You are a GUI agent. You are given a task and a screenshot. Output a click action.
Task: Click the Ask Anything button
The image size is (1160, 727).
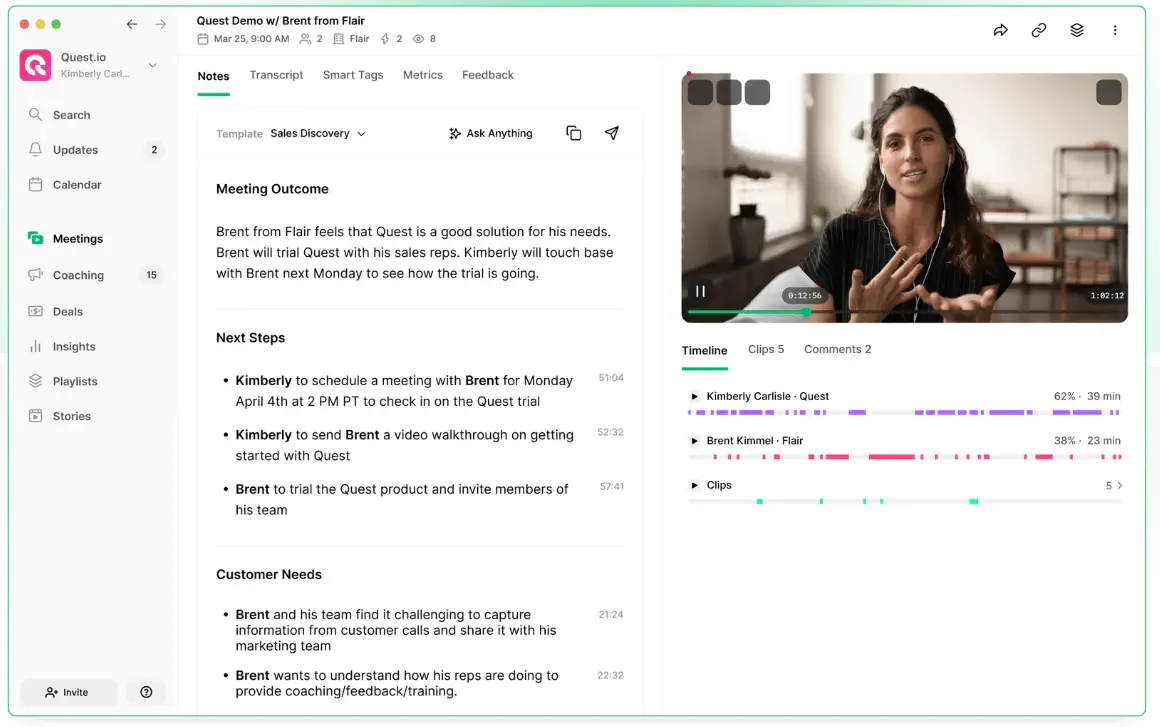point(490,133)
